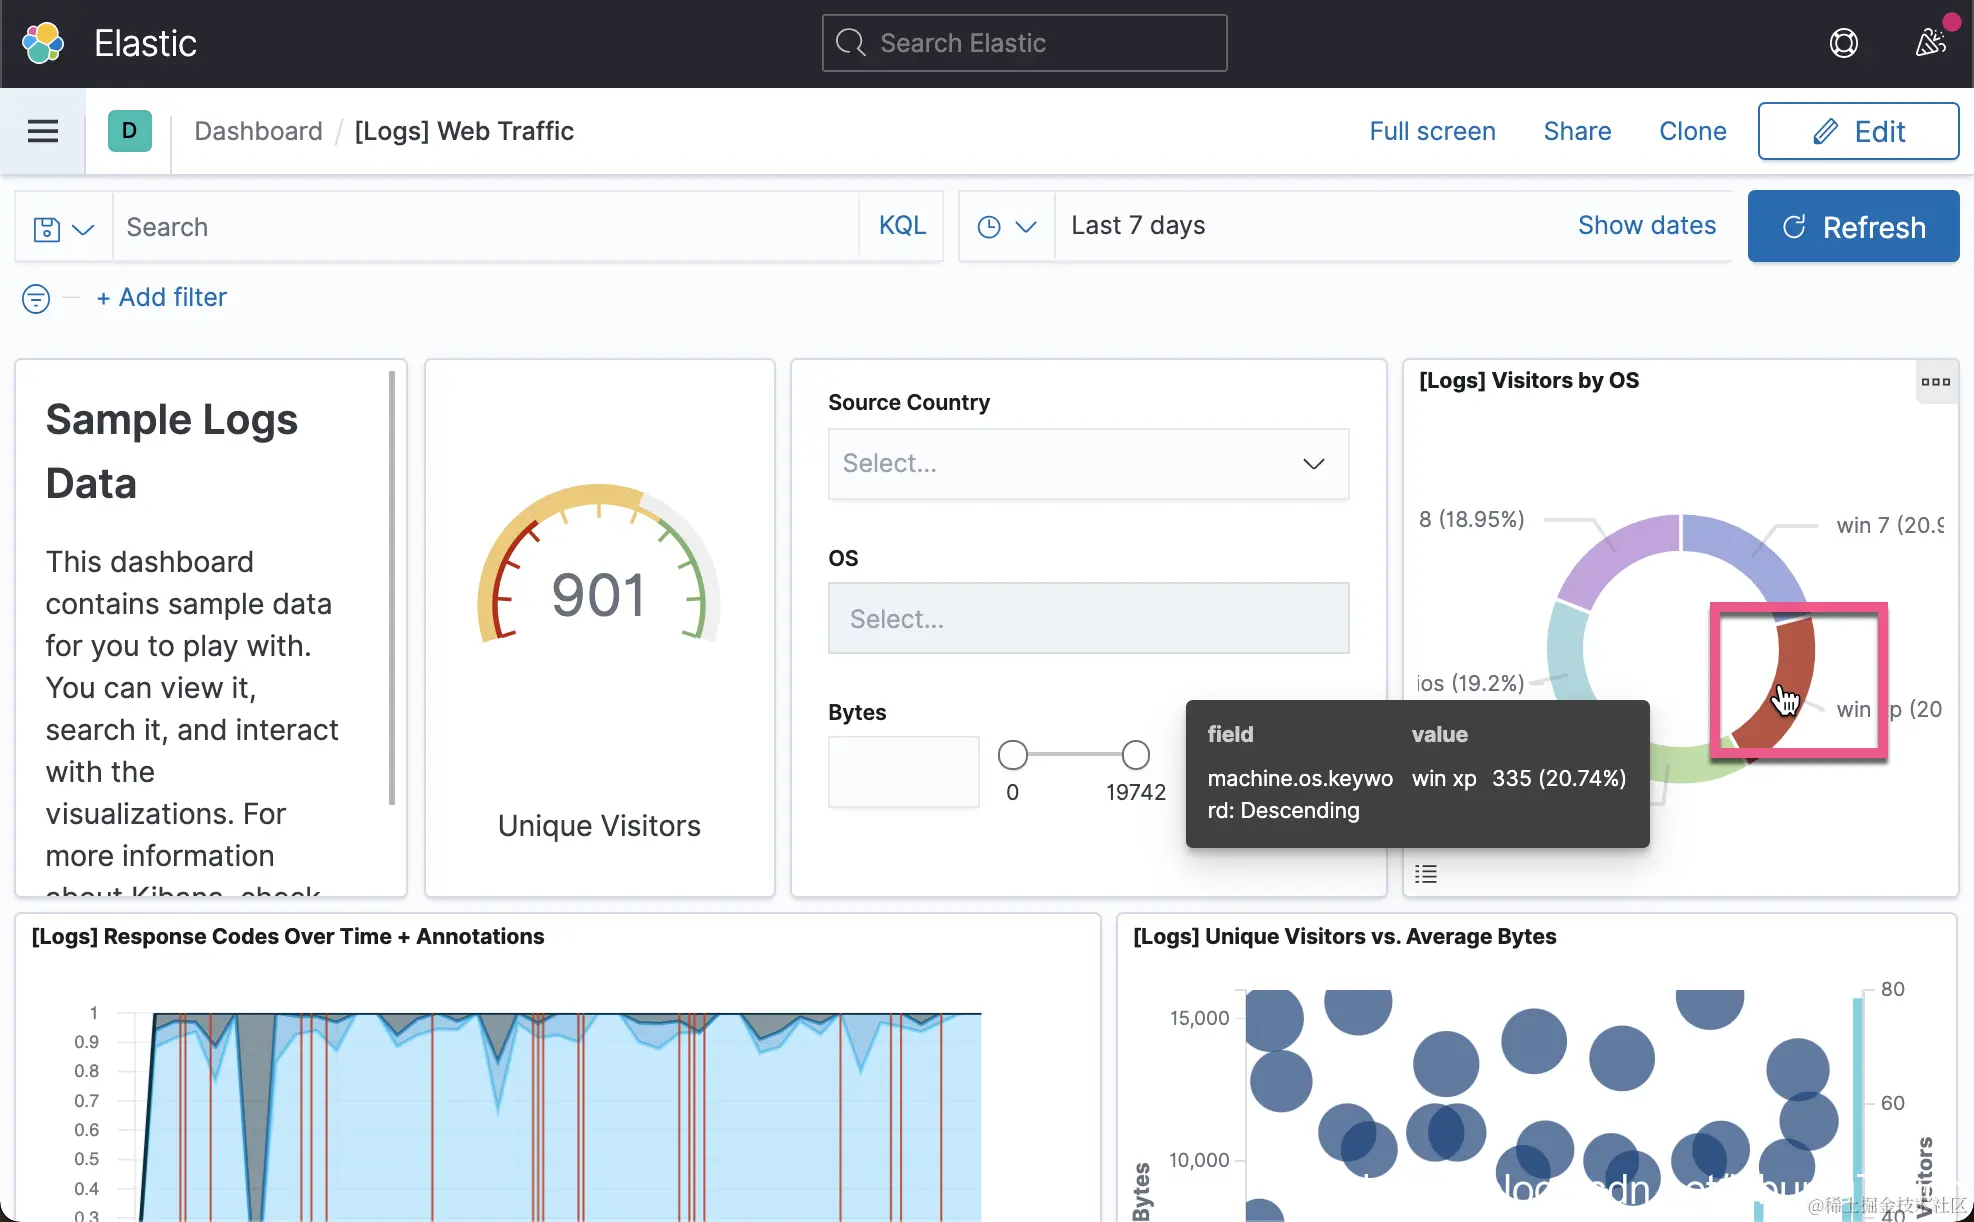Open the help menu lifebuoy icon
1974x1222 pixels.
pyautogui.click(x=1843, y=43)
